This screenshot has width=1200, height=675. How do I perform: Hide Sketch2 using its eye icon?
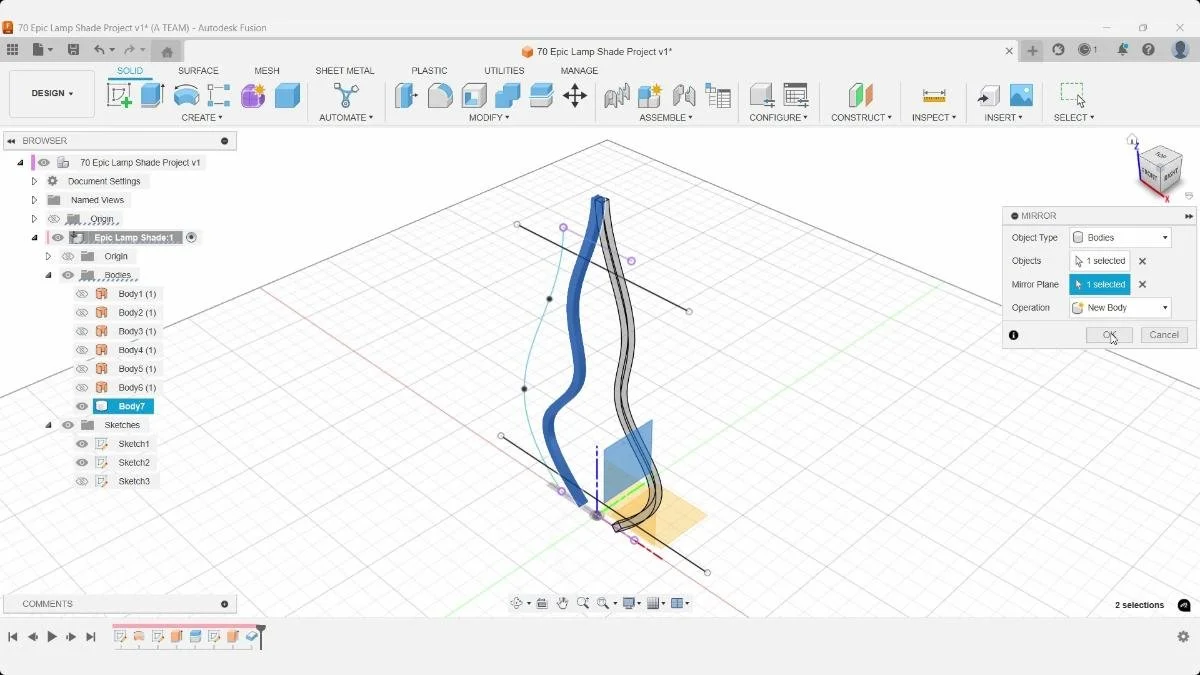(82, 462)
